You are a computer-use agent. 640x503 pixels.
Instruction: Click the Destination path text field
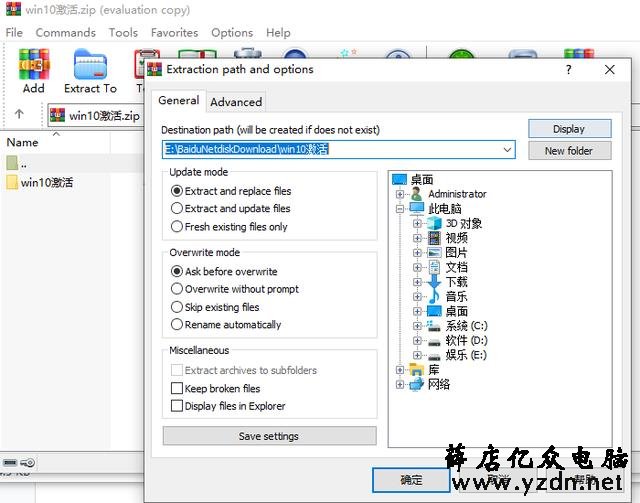pyautogui.click(x=338, y=149)
